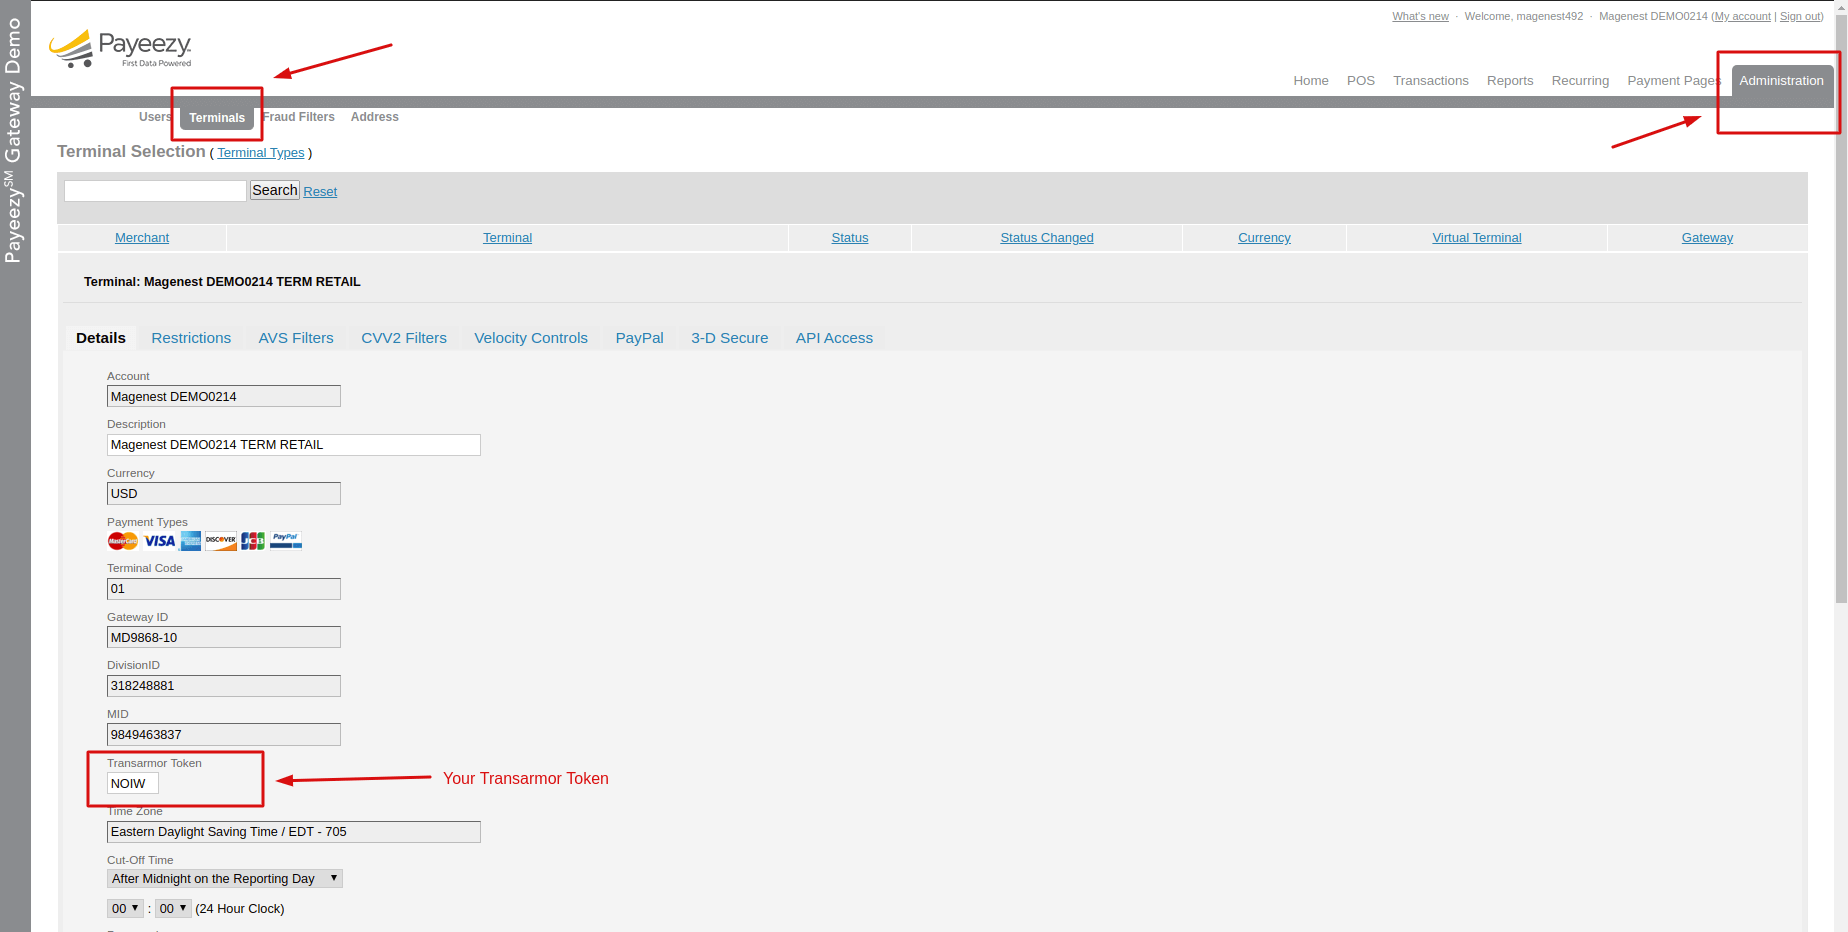This screenshot has height=932, width=1848.
Task: Click the American Express payment icon
Action: point(190,541)
